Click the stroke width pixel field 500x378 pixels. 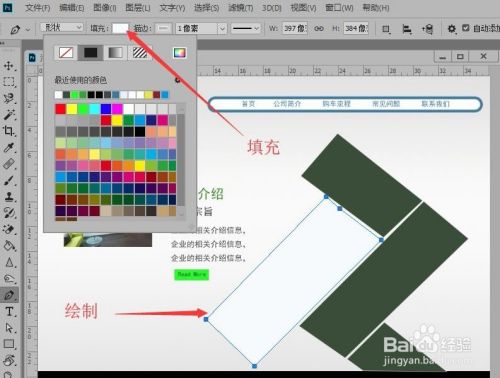[197, 29]
